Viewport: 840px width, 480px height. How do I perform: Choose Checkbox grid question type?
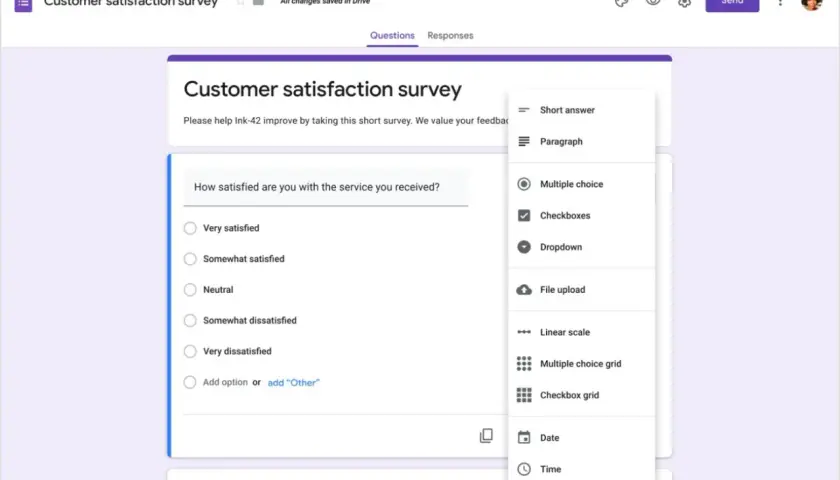tap(582, 395)
